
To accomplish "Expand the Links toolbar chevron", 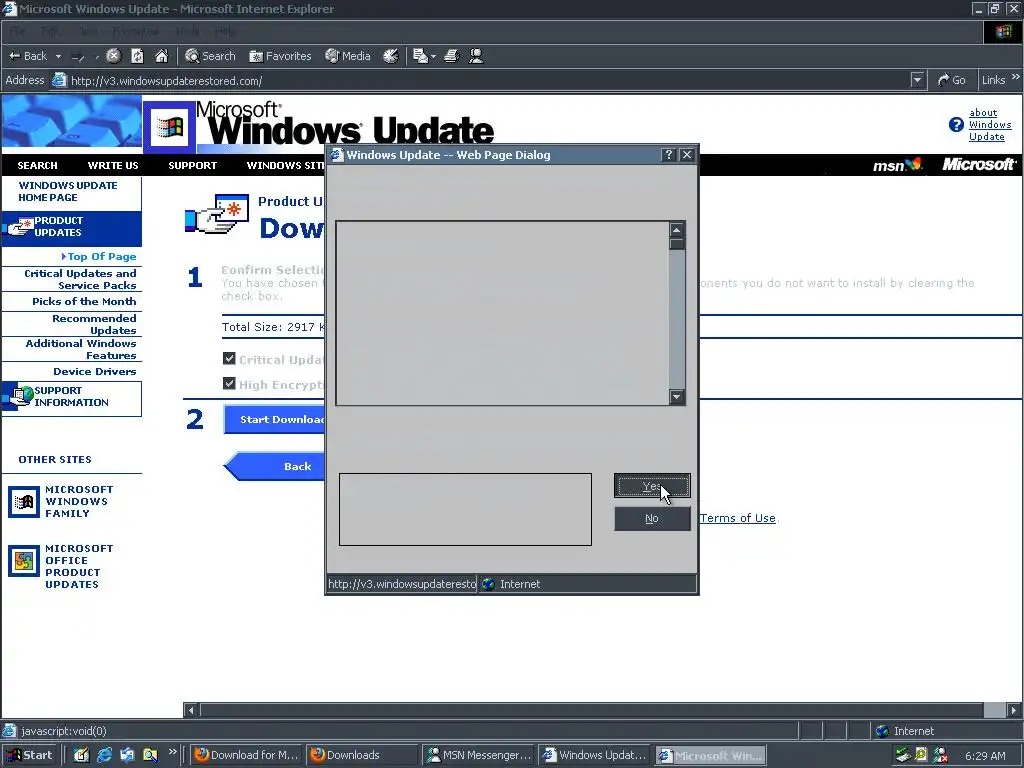I will click(1016, 77).
